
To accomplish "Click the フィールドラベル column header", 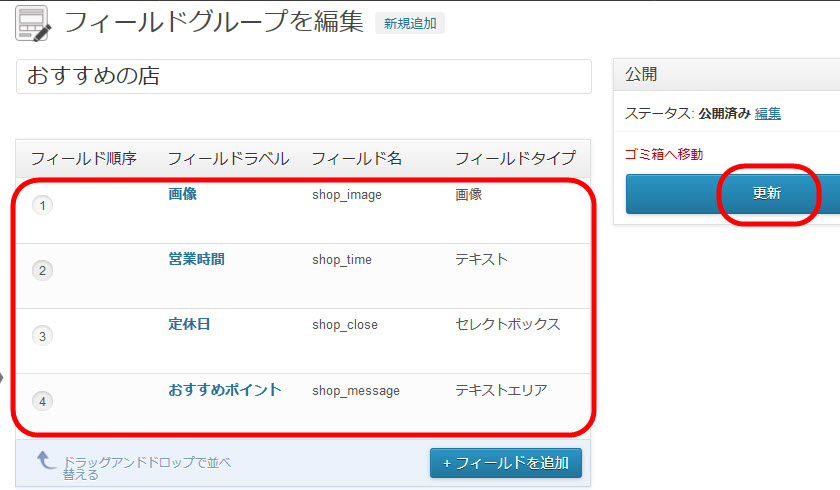I will point(228,159).
